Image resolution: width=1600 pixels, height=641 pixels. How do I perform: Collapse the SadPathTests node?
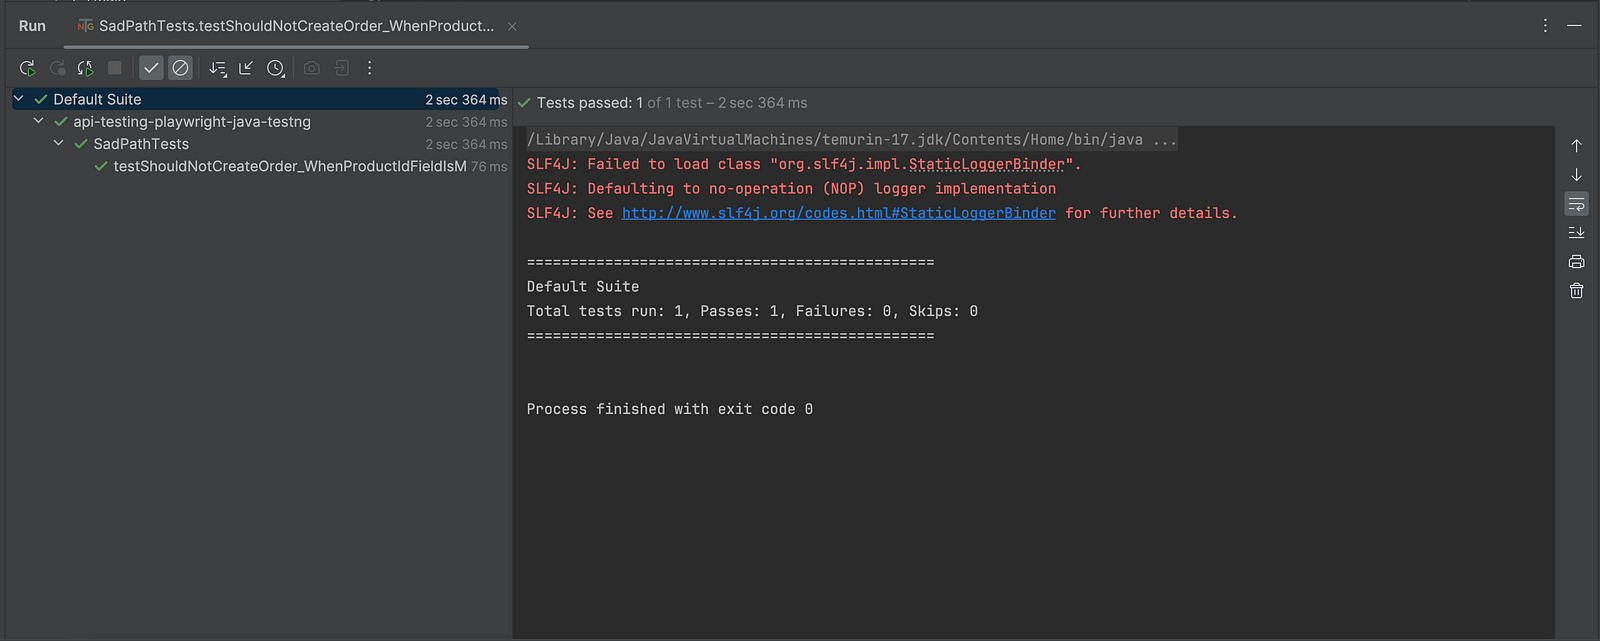point(58,143)
